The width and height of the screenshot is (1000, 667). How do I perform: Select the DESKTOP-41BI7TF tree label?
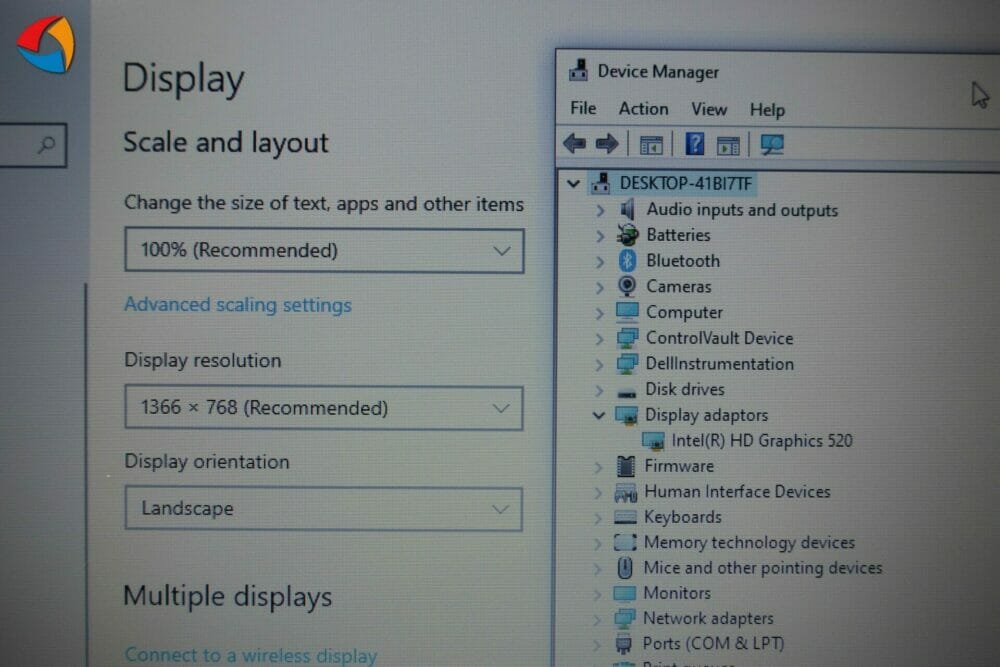[x=686, y=184]
